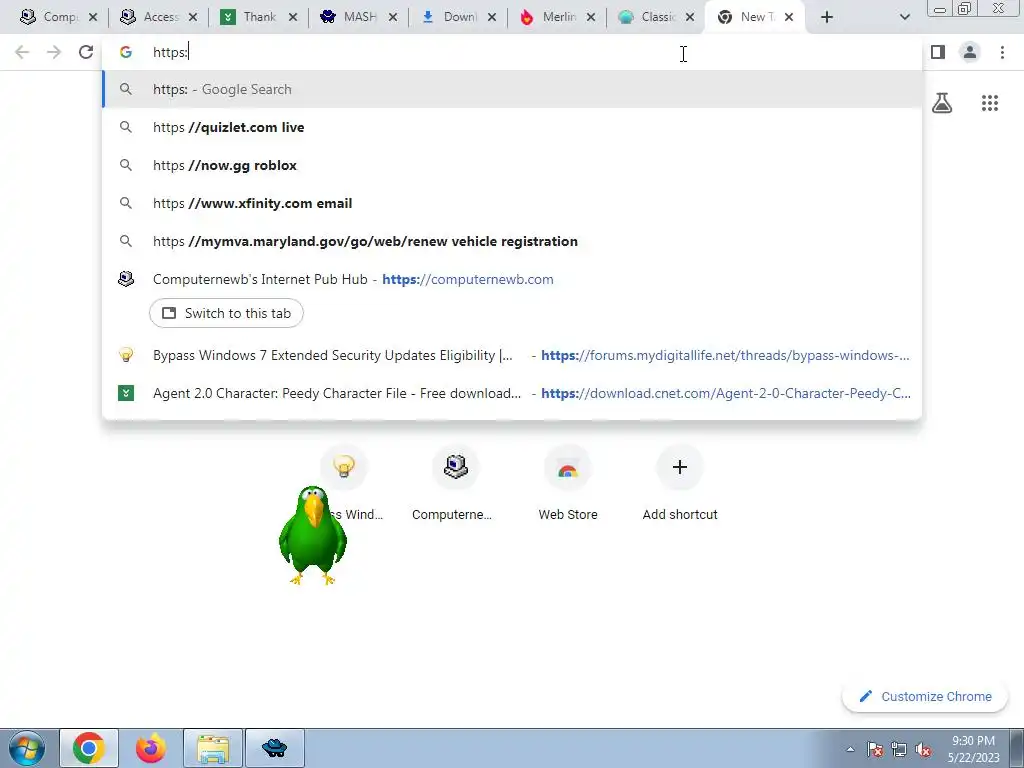Choose the xfinity.com email suggestion
Screen dimensions: 1024x768
pos(512,203)
